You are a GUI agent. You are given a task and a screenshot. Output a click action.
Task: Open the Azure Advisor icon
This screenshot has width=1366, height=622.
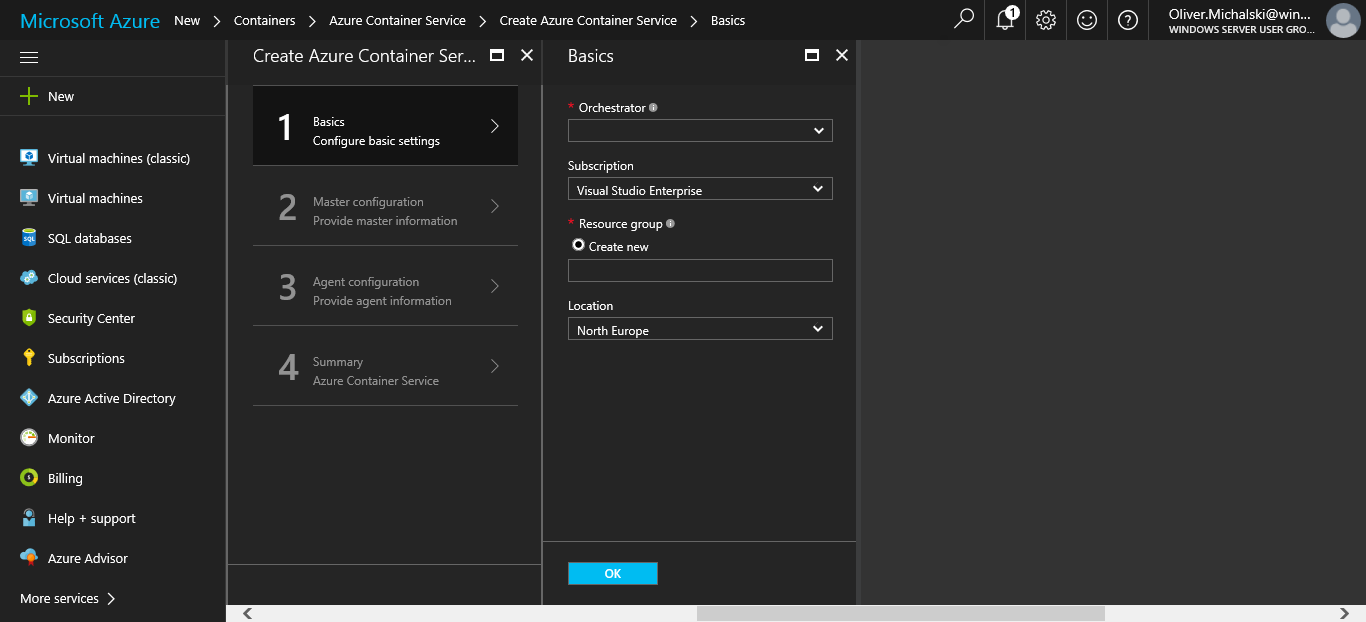[x=29, y=558]
